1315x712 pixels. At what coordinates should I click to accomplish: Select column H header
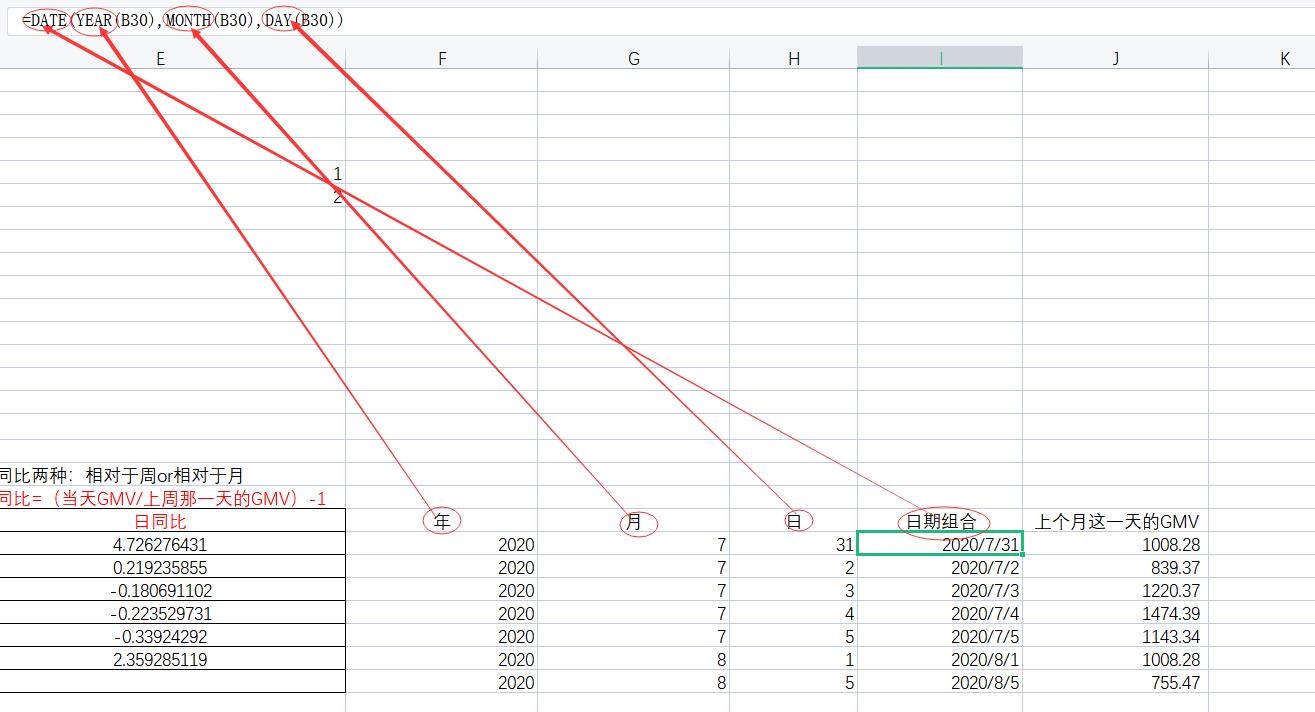pyautogui.click(x=794, y=59)
